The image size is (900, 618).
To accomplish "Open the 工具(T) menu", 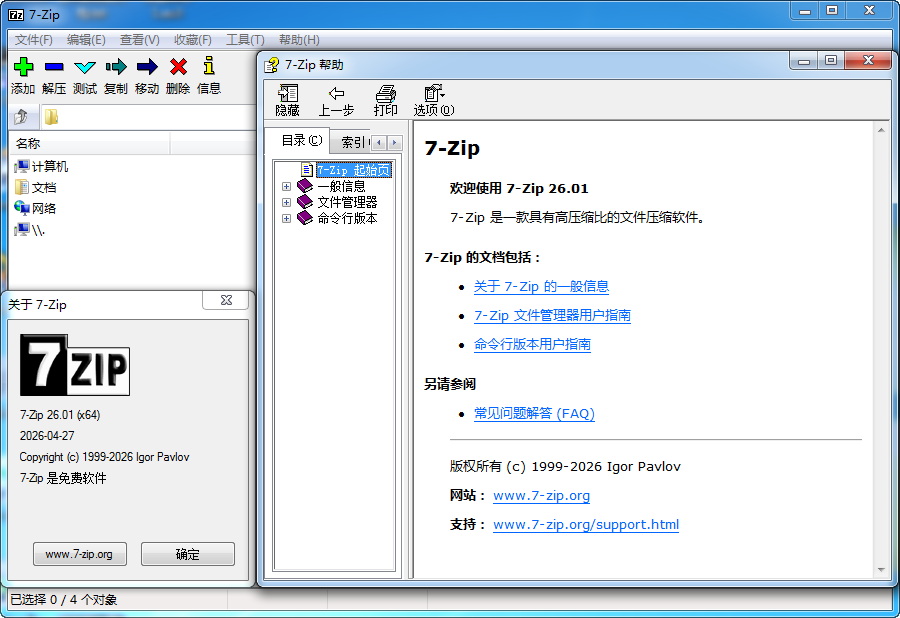I will [x=245, y=40].
